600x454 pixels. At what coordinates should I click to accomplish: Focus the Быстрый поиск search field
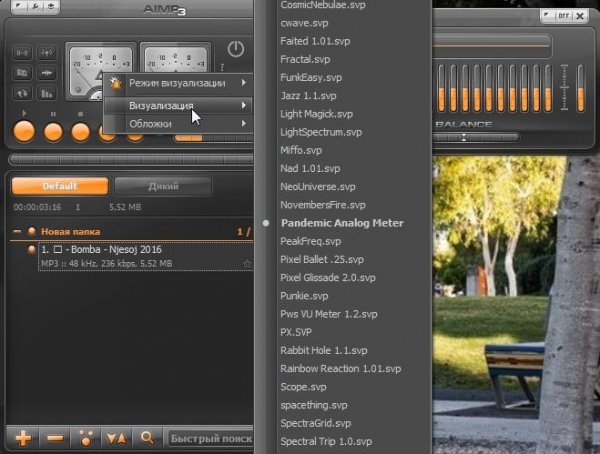[211, 438]
